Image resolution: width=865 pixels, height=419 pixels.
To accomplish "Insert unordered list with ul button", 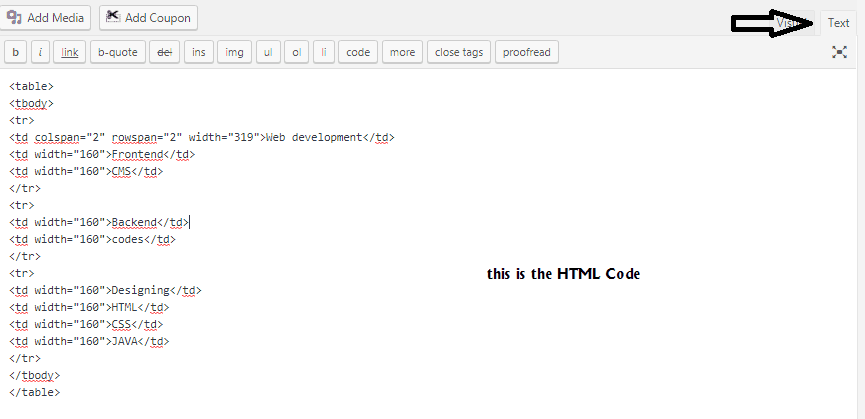I will tap(268, 52).
